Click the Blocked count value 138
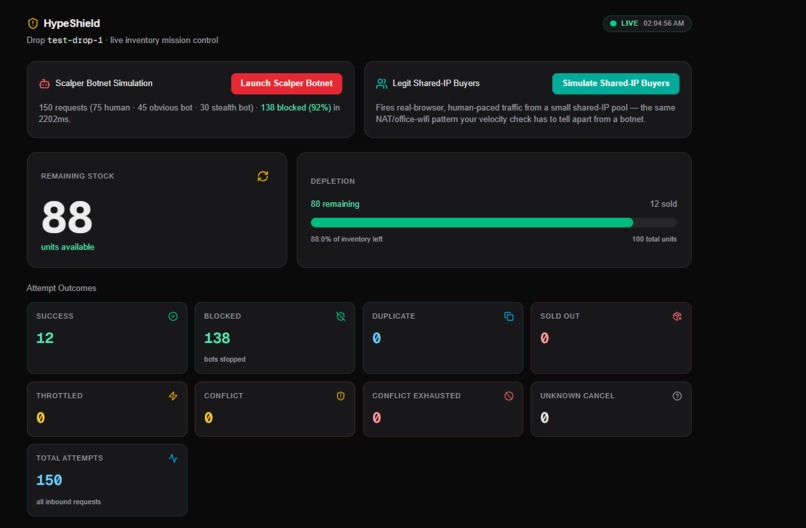Viewport: 806px width, 528px height. (x=217, y=338)
